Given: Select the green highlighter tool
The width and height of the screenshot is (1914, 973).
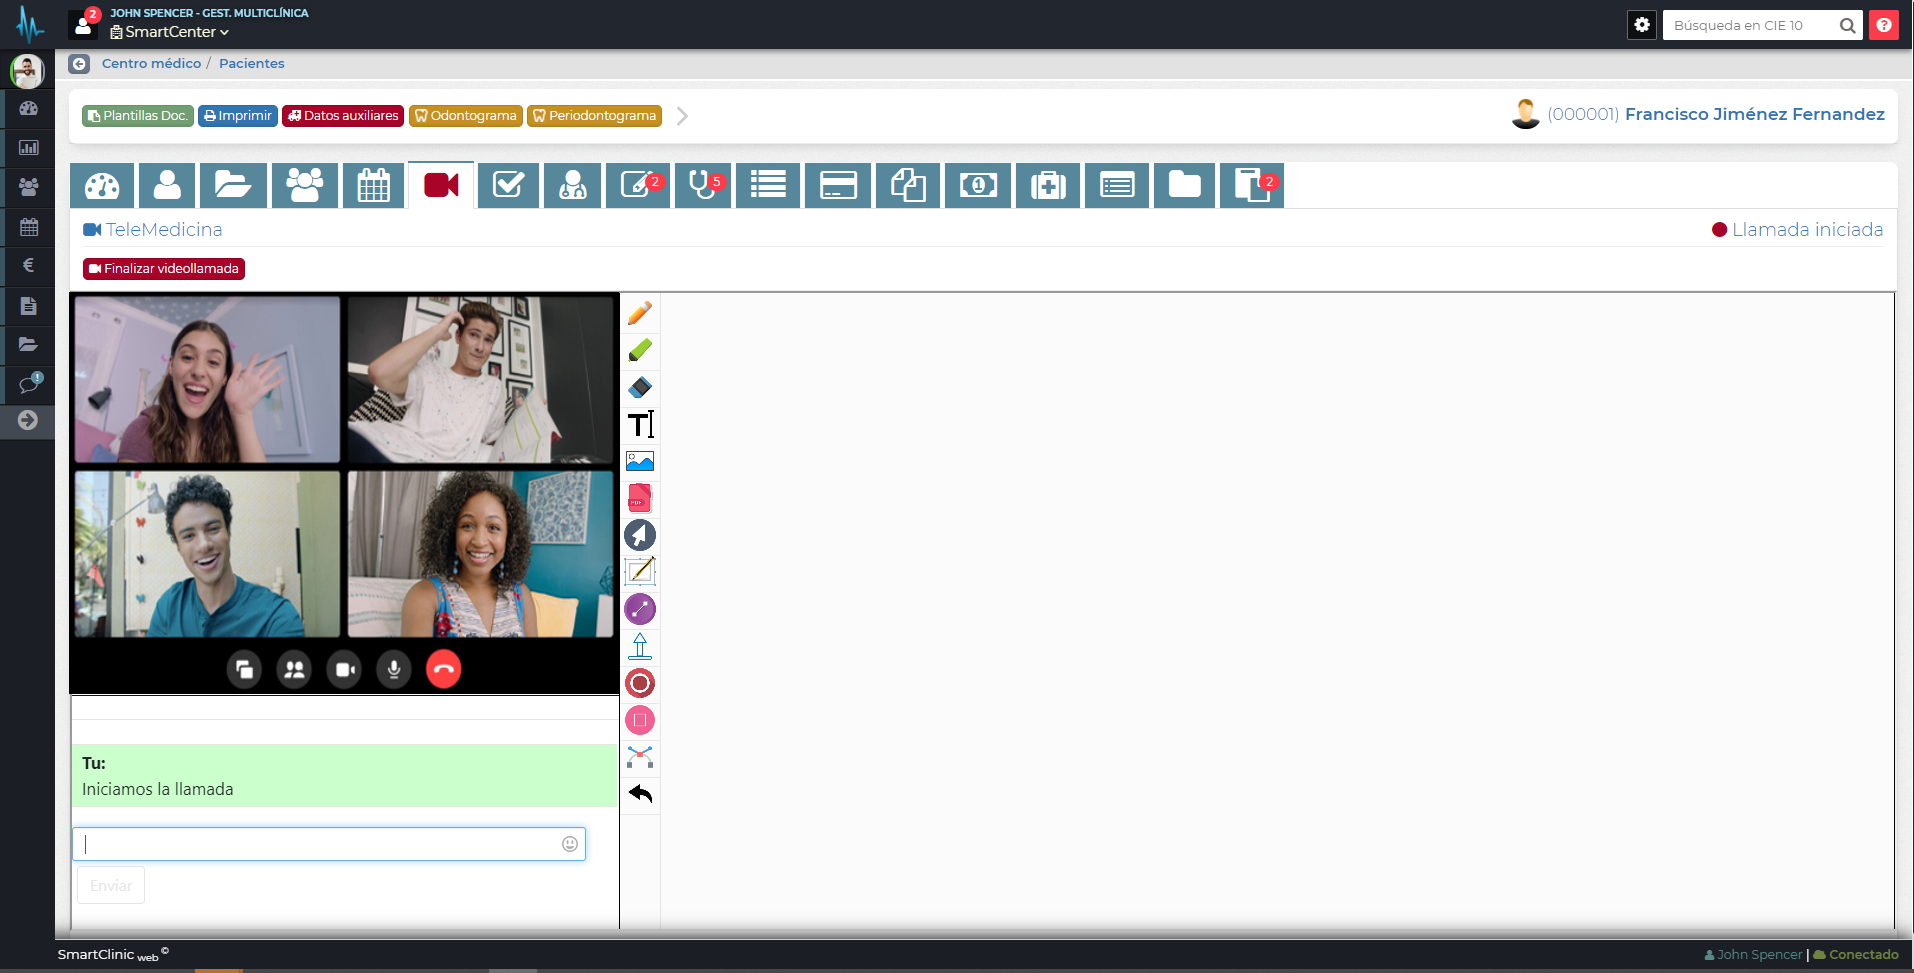Looking at the screenshot, I should [x=640, y=350].
